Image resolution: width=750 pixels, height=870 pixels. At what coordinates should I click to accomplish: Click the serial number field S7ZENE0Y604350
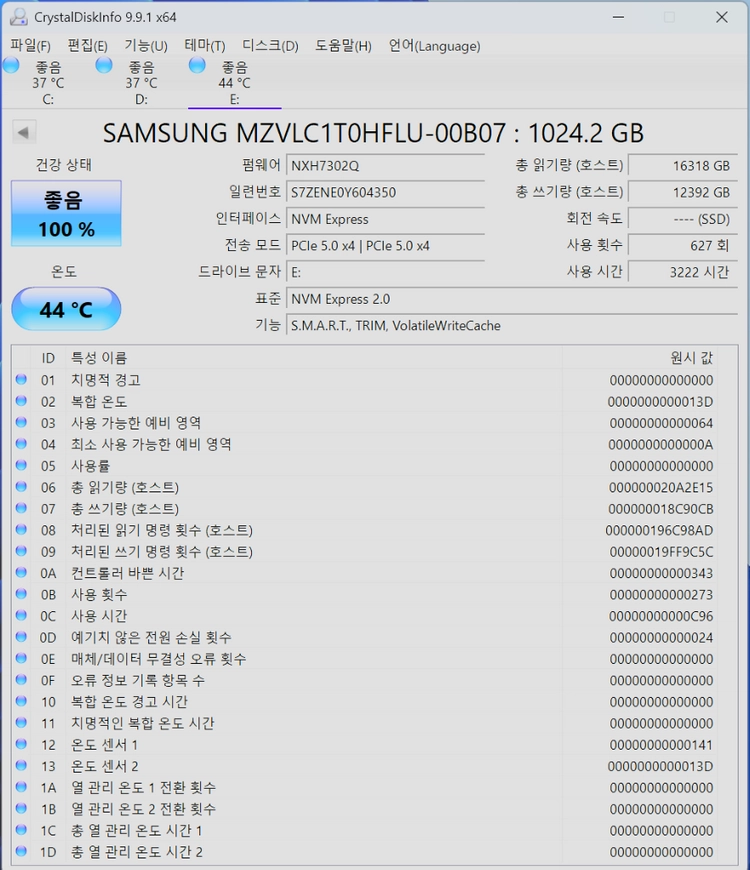(x=386, y=192)
